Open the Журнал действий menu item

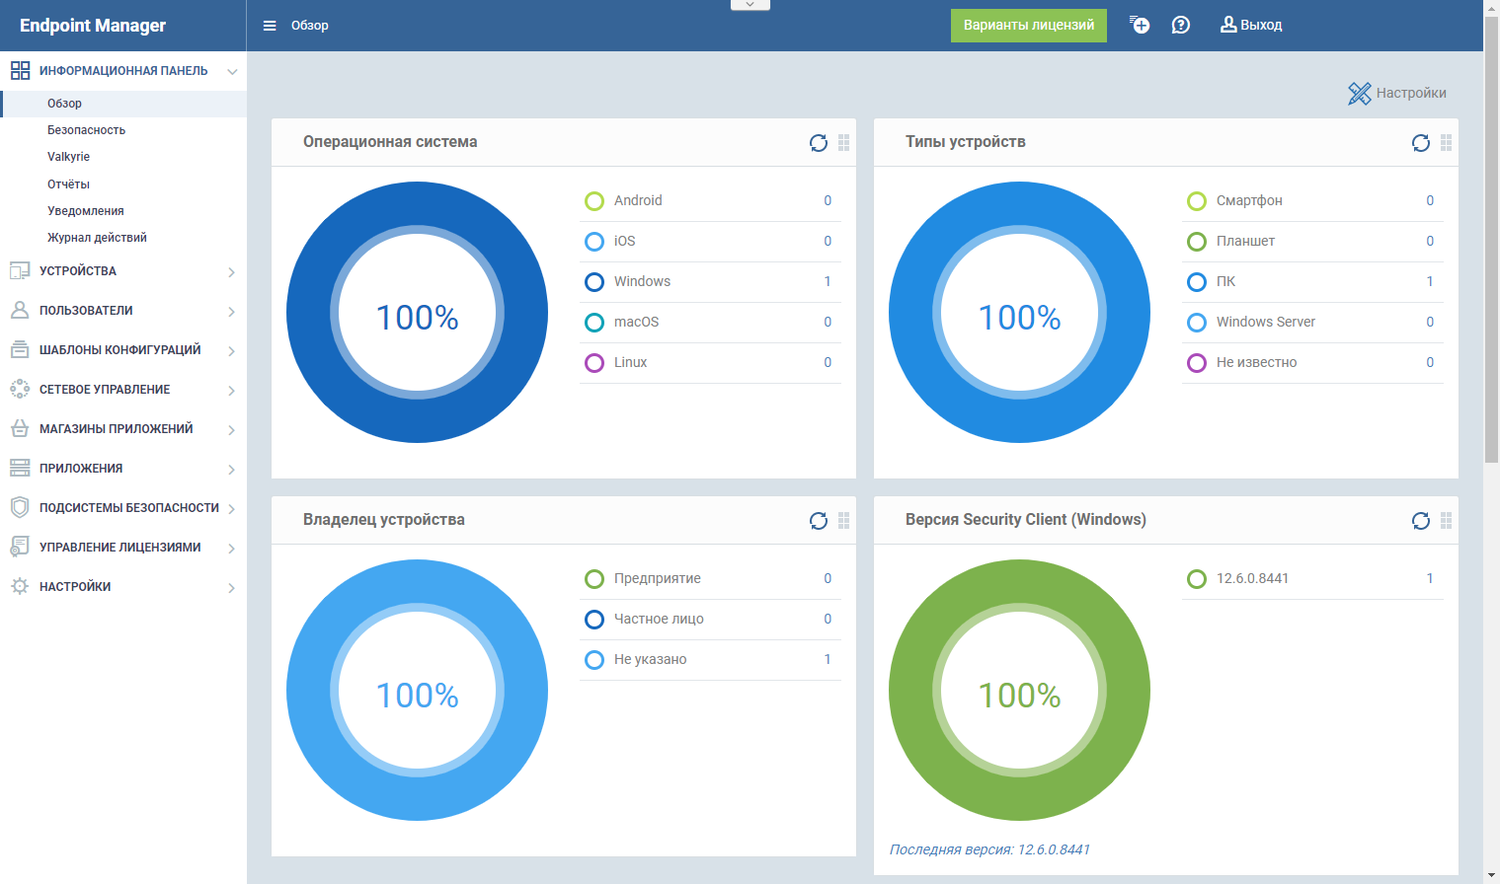tap(97, 238)
